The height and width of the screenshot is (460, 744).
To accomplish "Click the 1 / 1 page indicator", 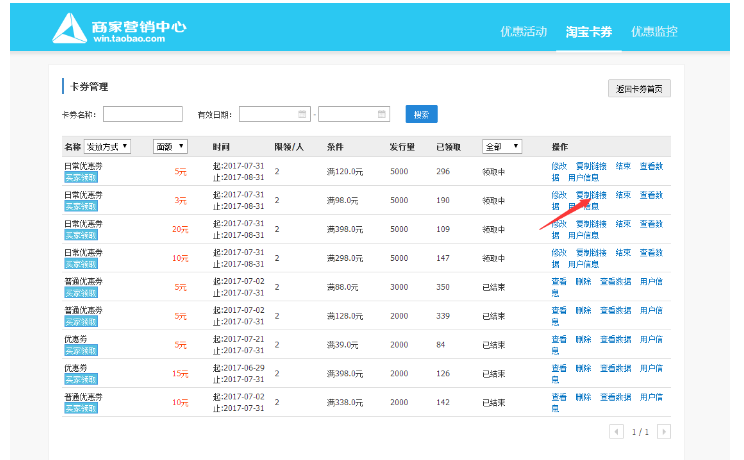I will [640, 432].
